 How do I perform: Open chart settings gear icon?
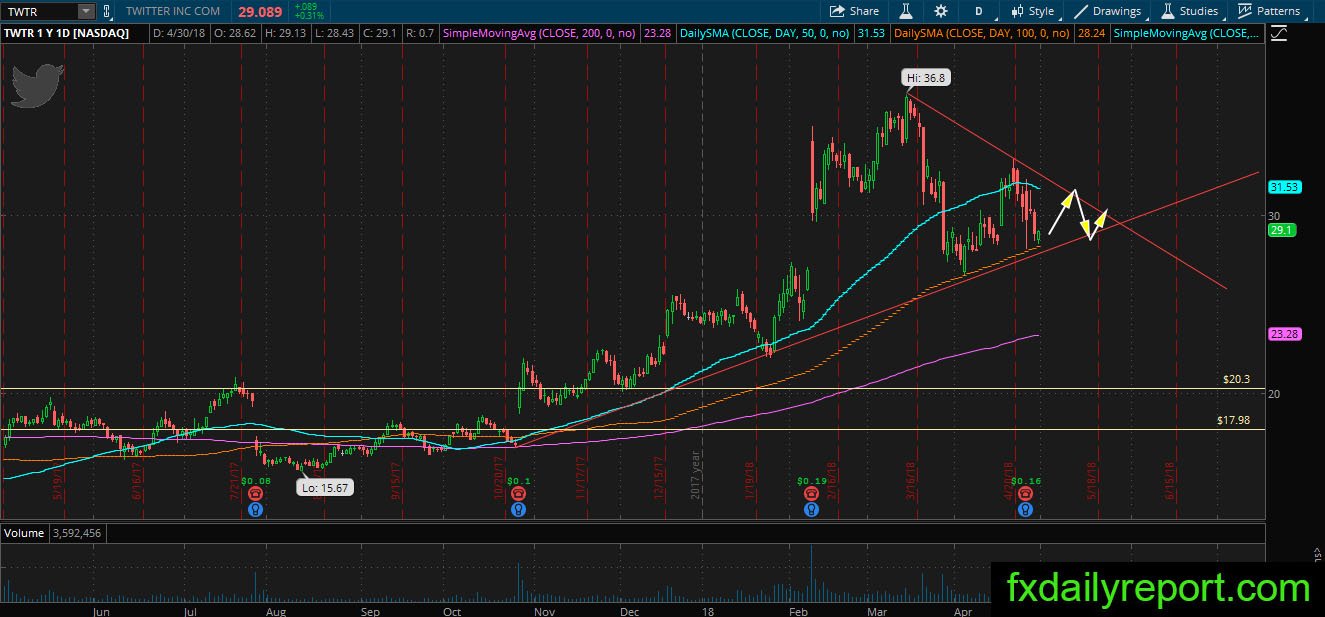(941, 11)
